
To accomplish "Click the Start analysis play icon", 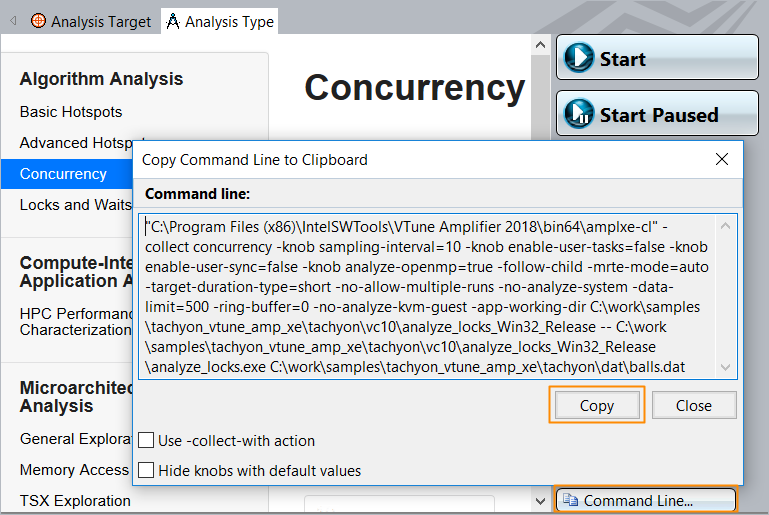I will click(x=579, y=58).
